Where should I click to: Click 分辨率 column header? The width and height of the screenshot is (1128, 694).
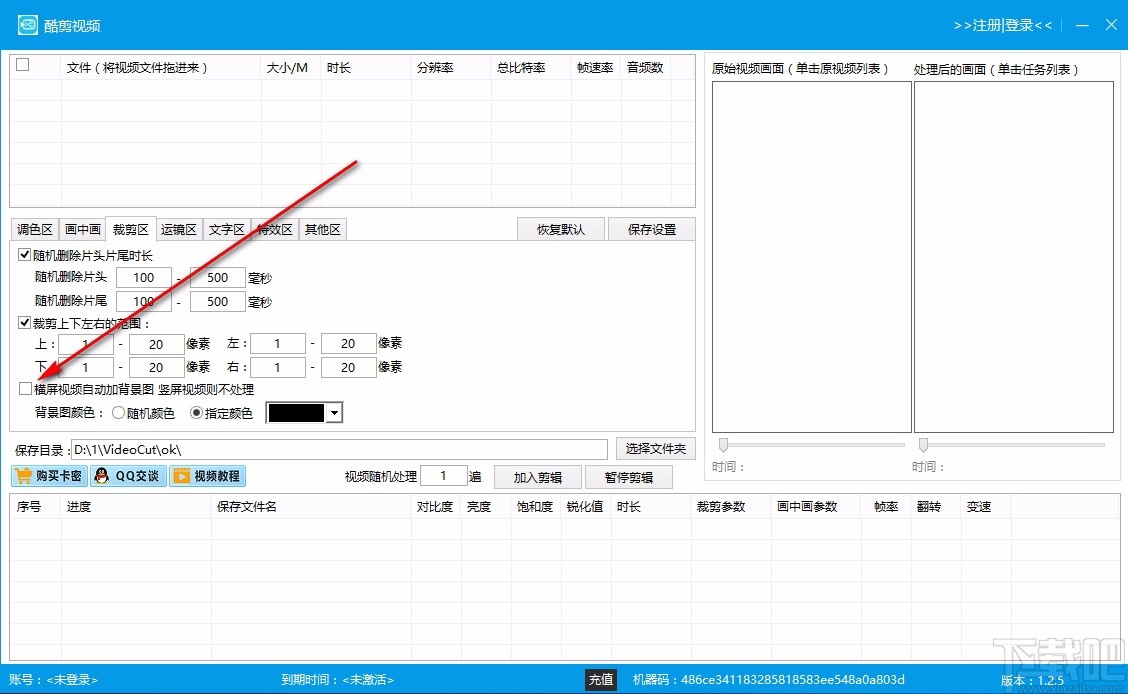tap(451, 68)
